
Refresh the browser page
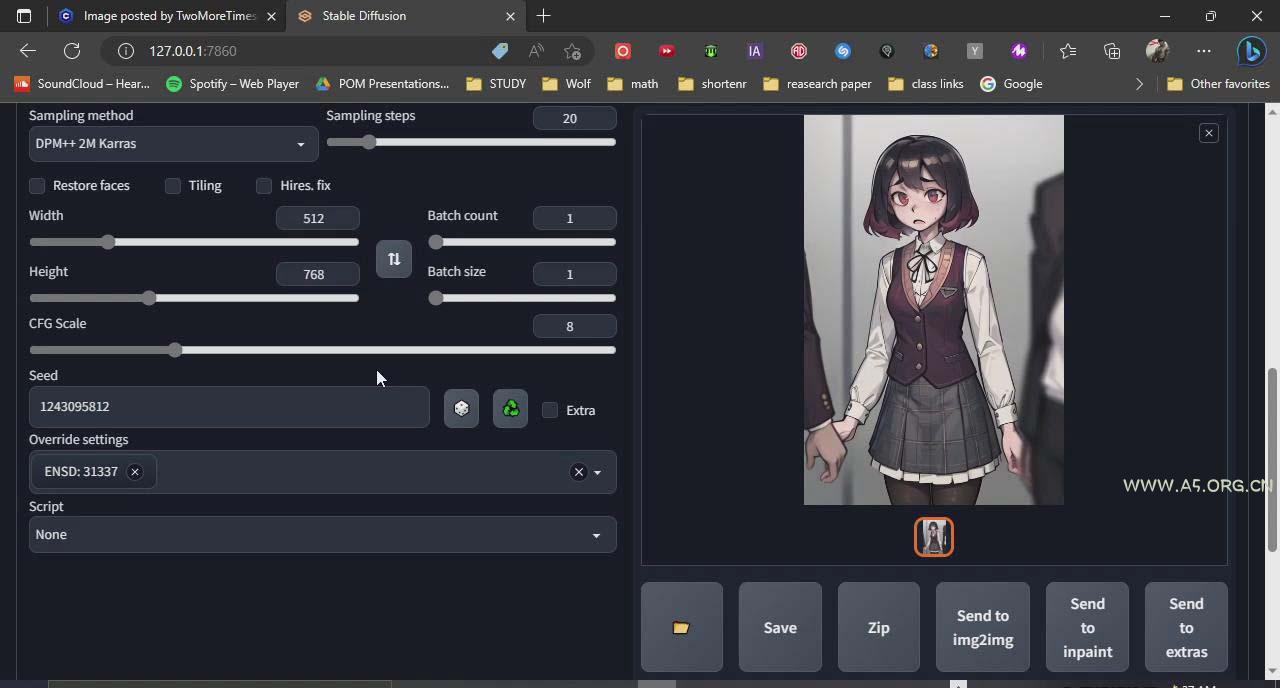[72, 51]
